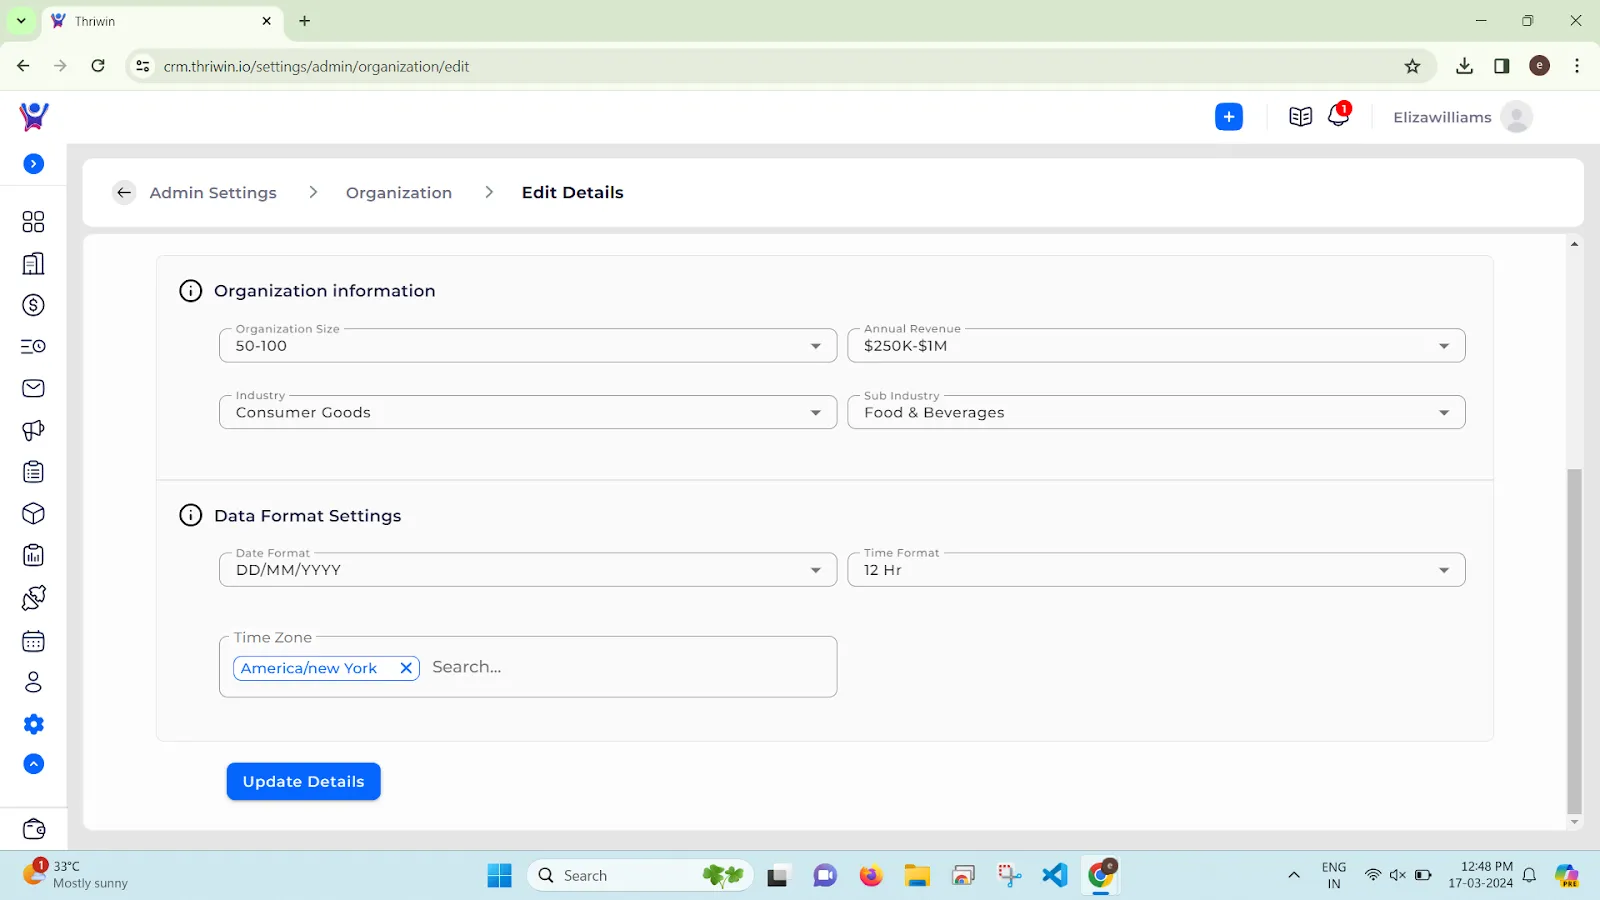Image resolution: width=1600 pixels, height=900 pixels.
Task: Click the blue up-arrow circle in sidebar
Action: tap(34, 764)
